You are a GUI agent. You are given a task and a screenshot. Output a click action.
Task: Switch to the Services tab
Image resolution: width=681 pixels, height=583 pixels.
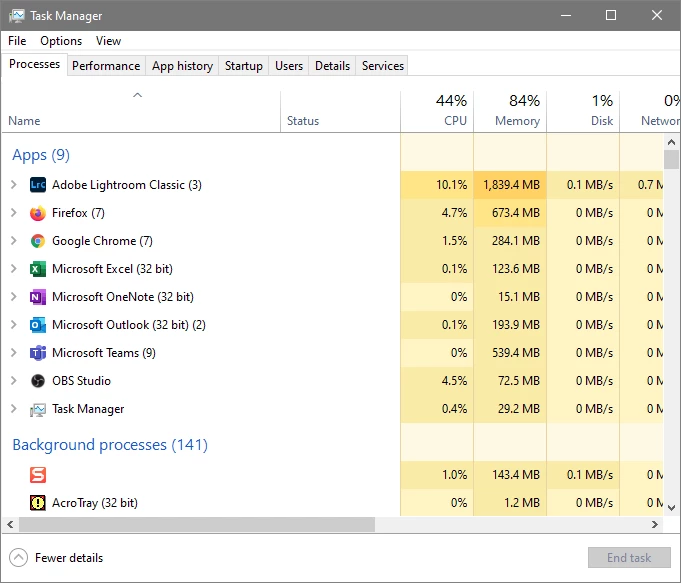click(383, 66)
